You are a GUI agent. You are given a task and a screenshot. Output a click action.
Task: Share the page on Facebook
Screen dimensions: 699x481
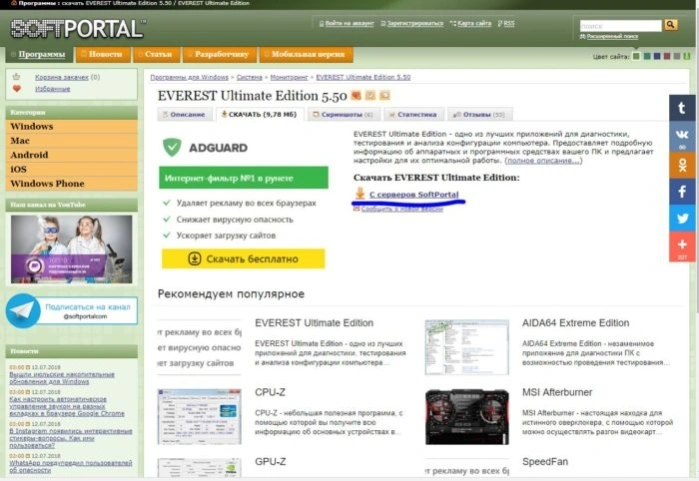tap(682, 192)
